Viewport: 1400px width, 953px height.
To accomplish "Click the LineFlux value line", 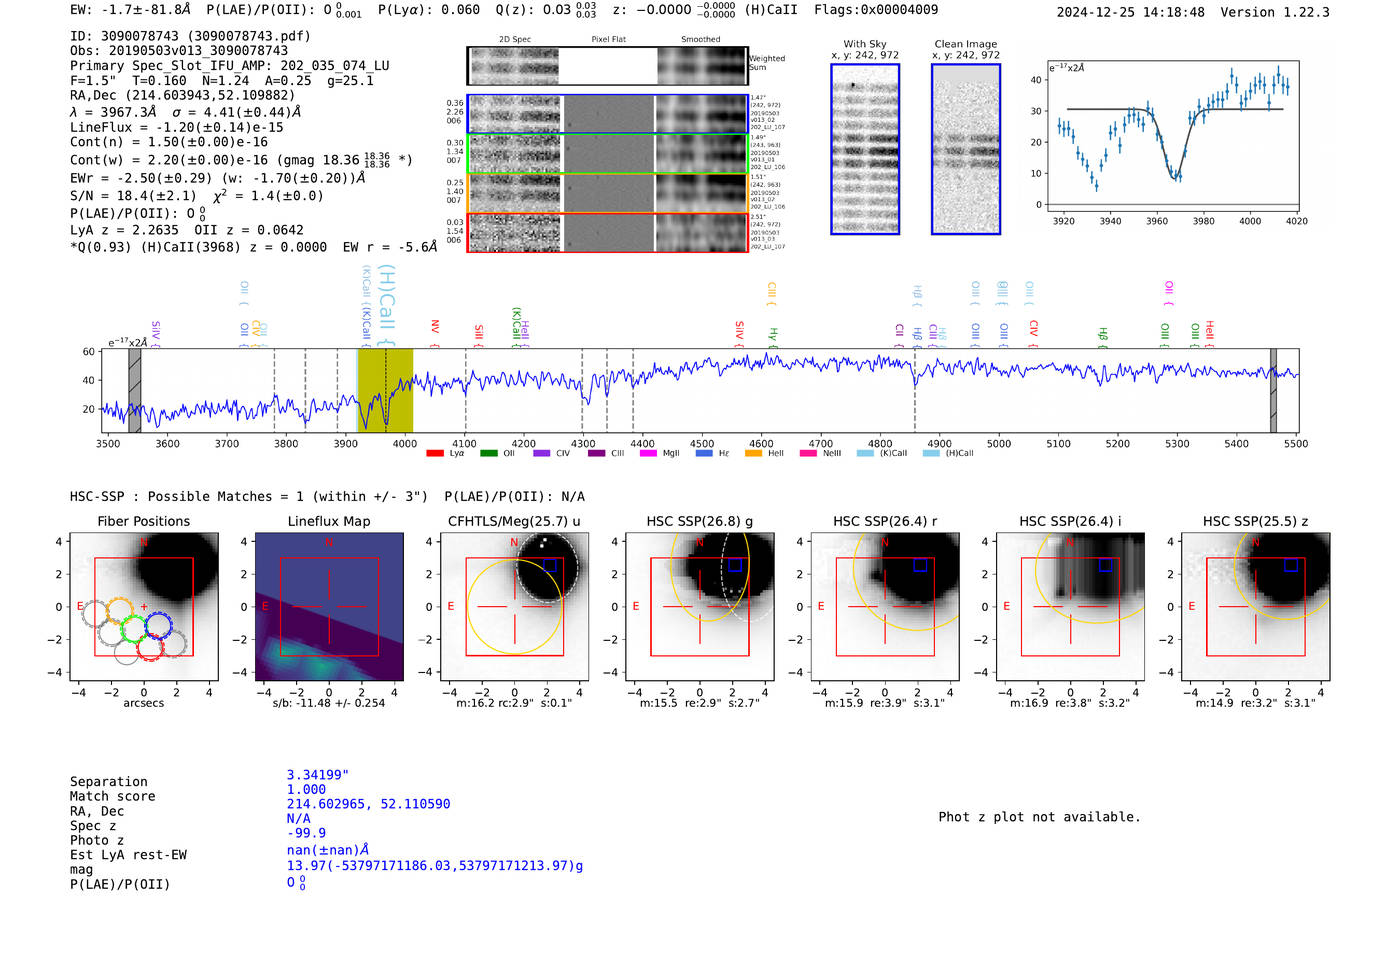I will (x=183, y=127).
